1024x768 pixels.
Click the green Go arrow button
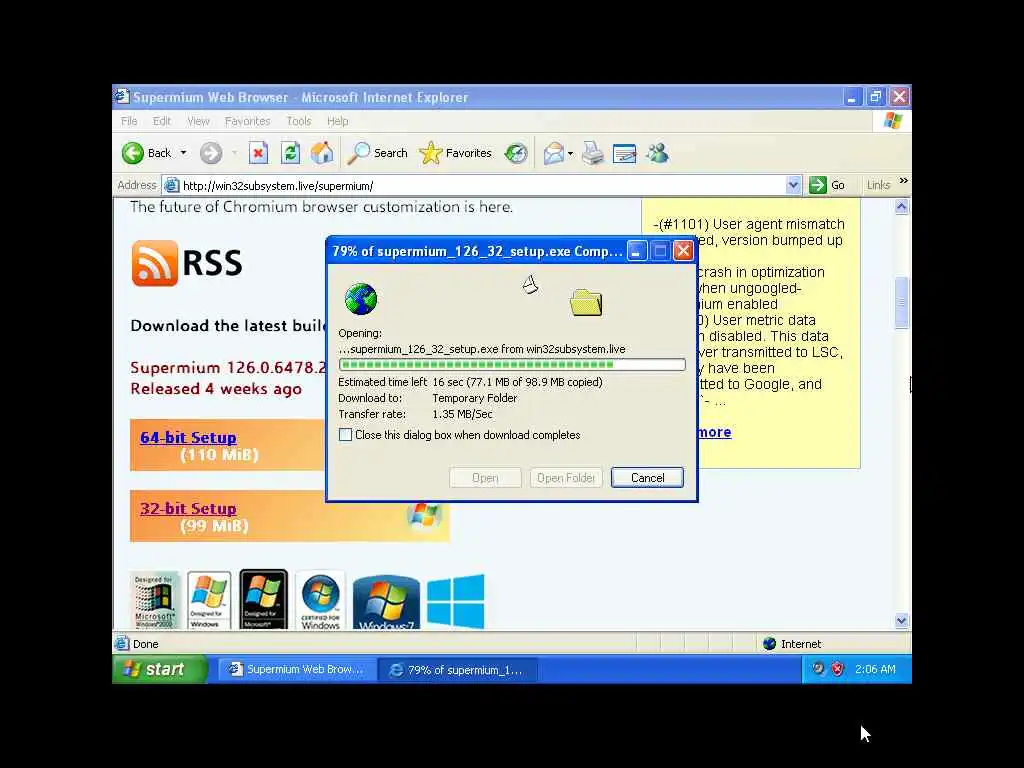[x=818, y=185]
